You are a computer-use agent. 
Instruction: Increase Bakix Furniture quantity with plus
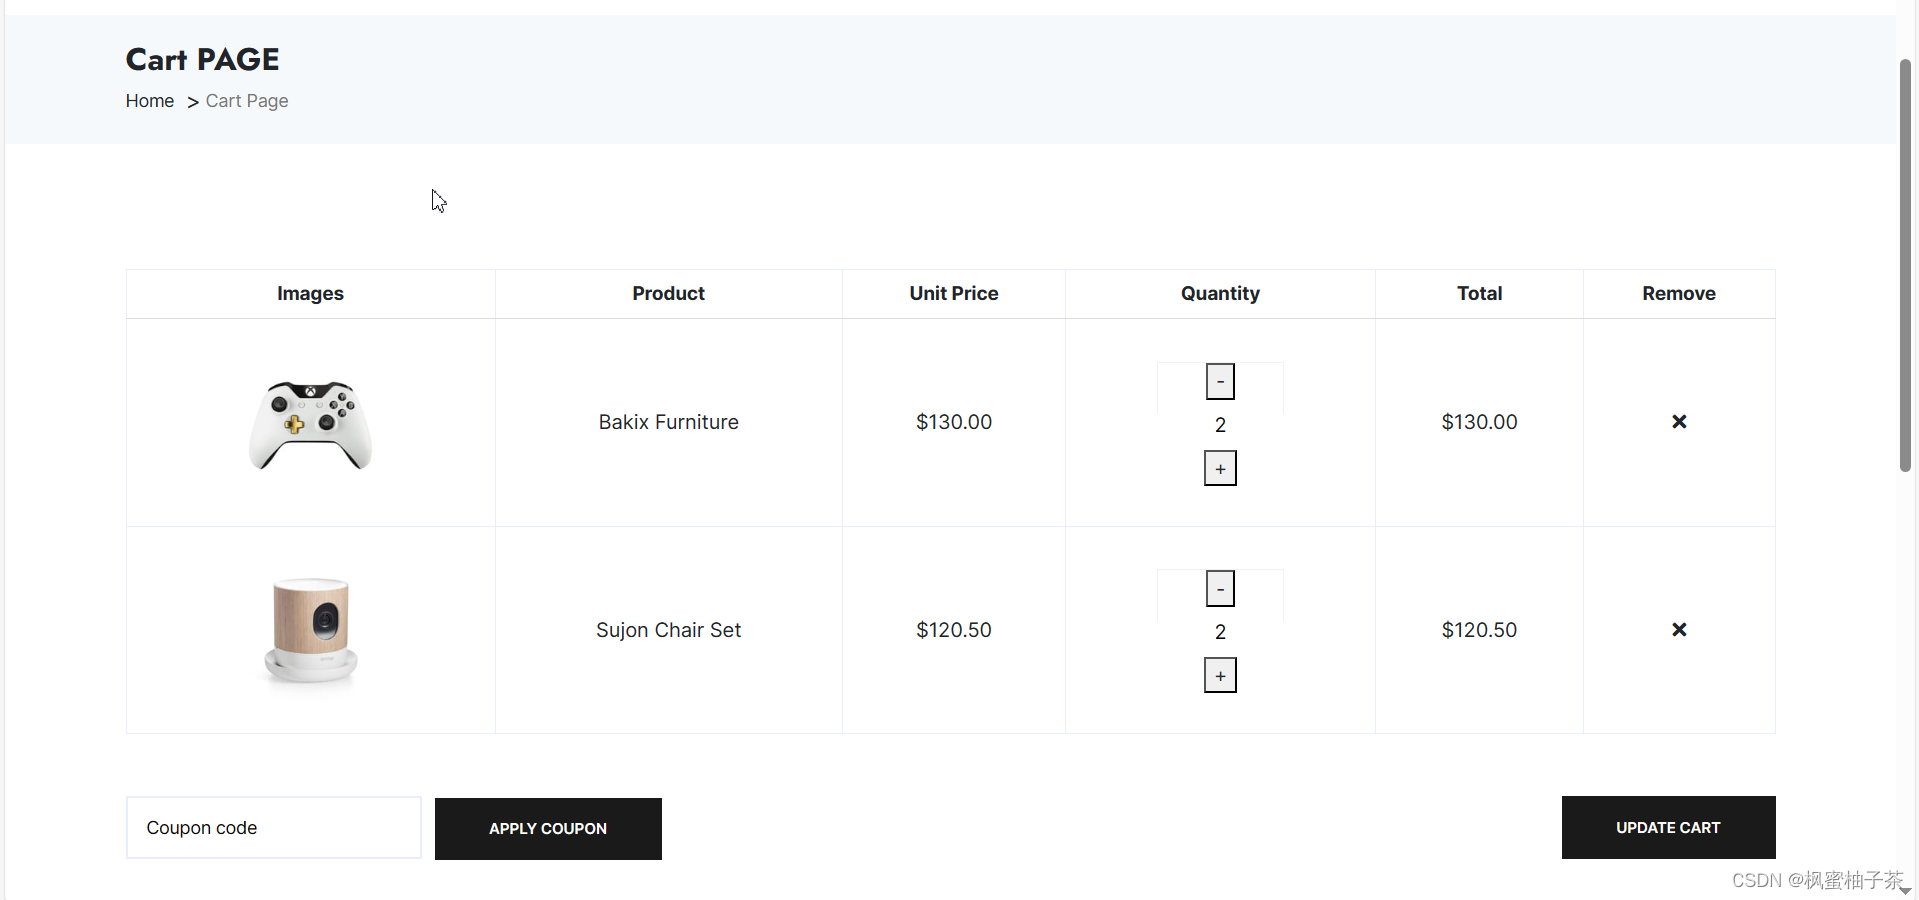1220,469
